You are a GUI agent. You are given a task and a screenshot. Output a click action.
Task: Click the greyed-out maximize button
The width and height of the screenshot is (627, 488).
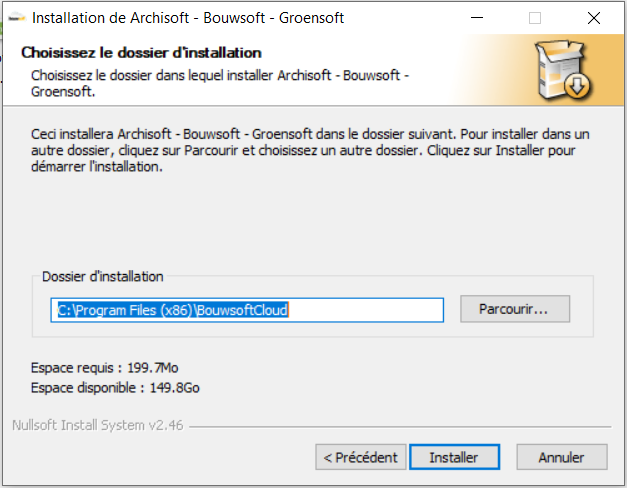point(535,18)
